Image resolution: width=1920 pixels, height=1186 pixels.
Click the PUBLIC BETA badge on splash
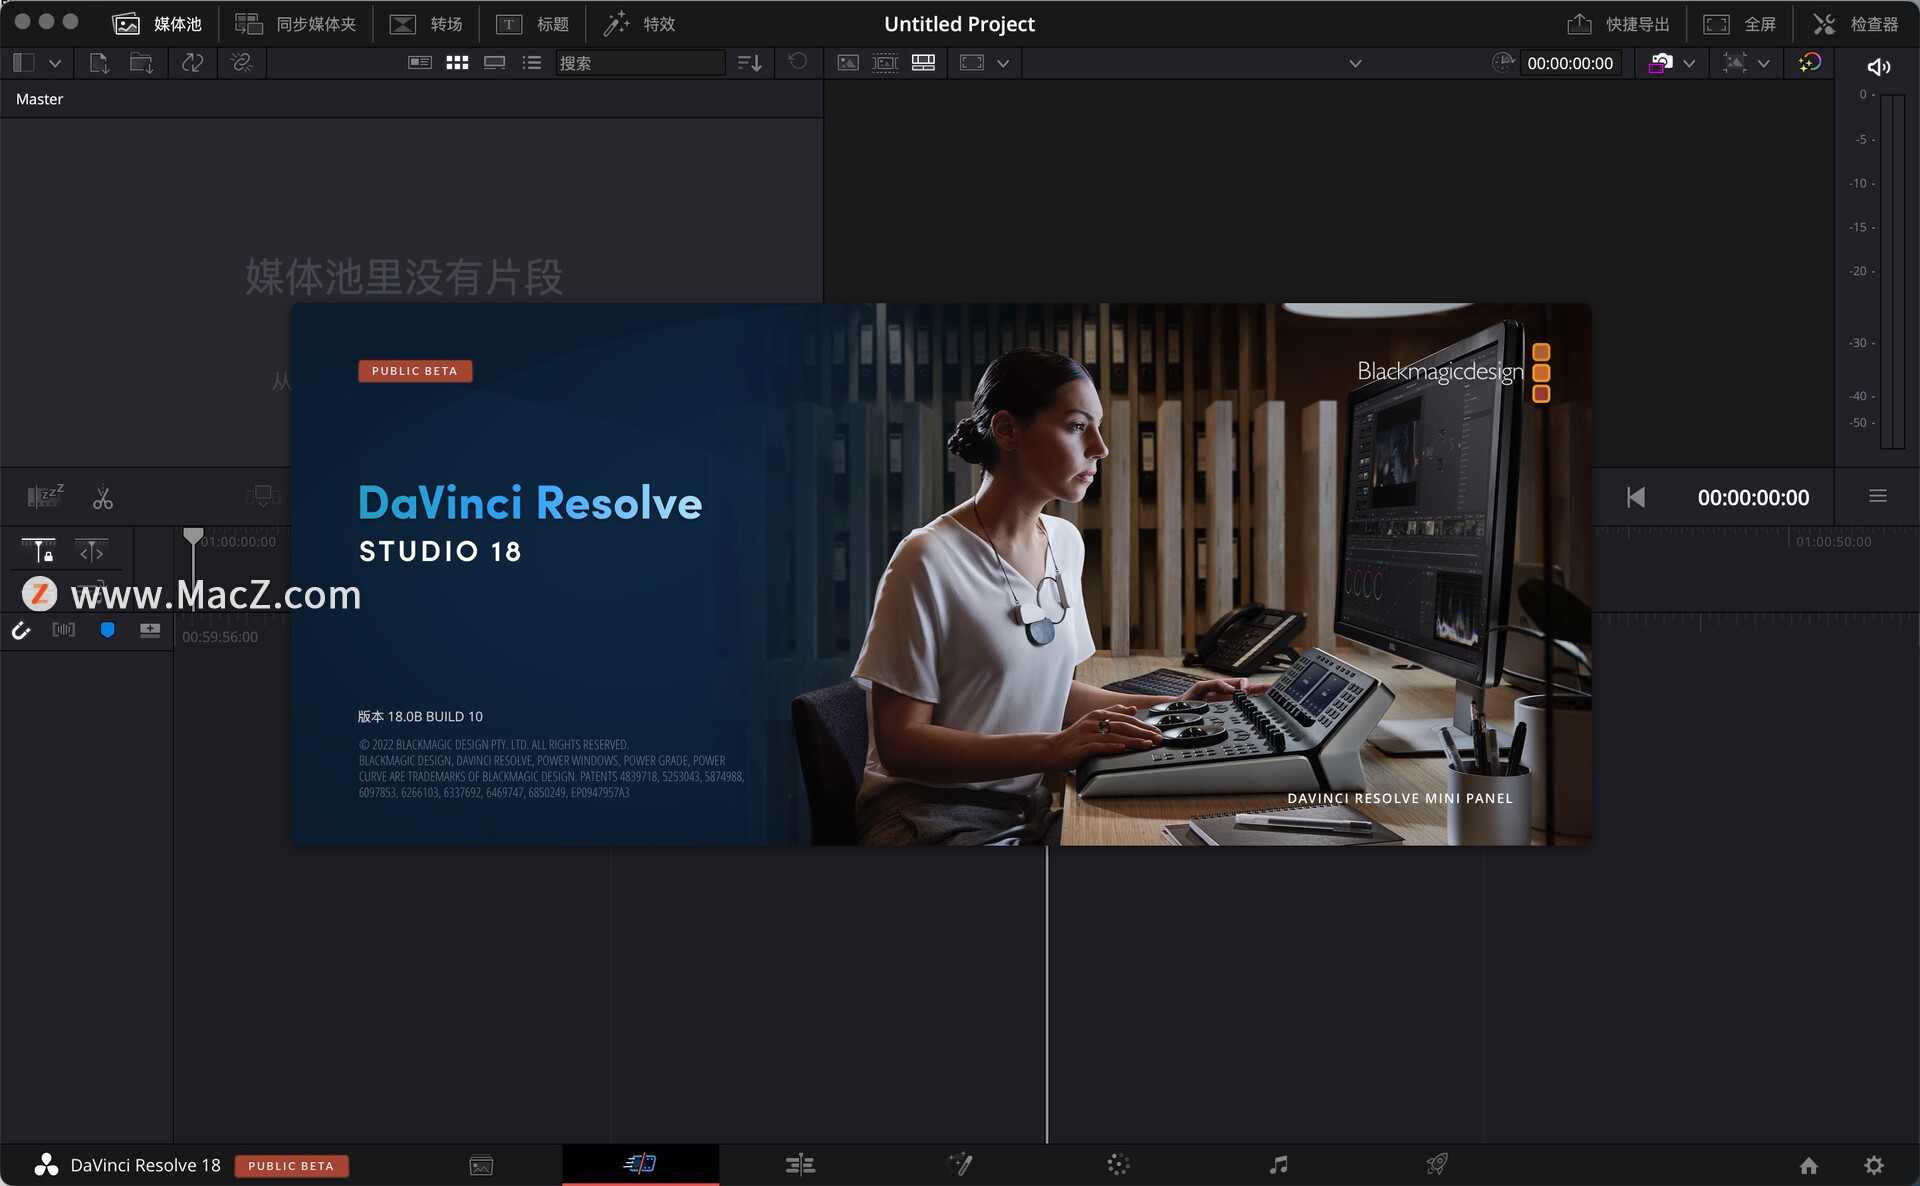415,371
